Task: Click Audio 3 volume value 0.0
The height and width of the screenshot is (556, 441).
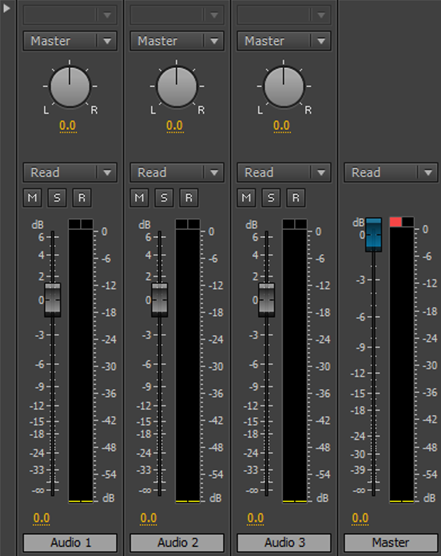Action: 256,518
